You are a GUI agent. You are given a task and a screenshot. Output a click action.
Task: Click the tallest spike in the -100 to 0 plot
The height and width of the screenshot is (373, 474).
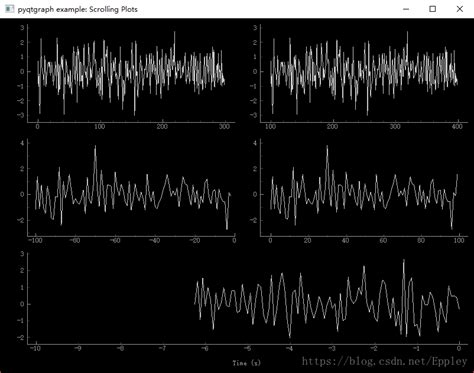click(x=95, y=148)
